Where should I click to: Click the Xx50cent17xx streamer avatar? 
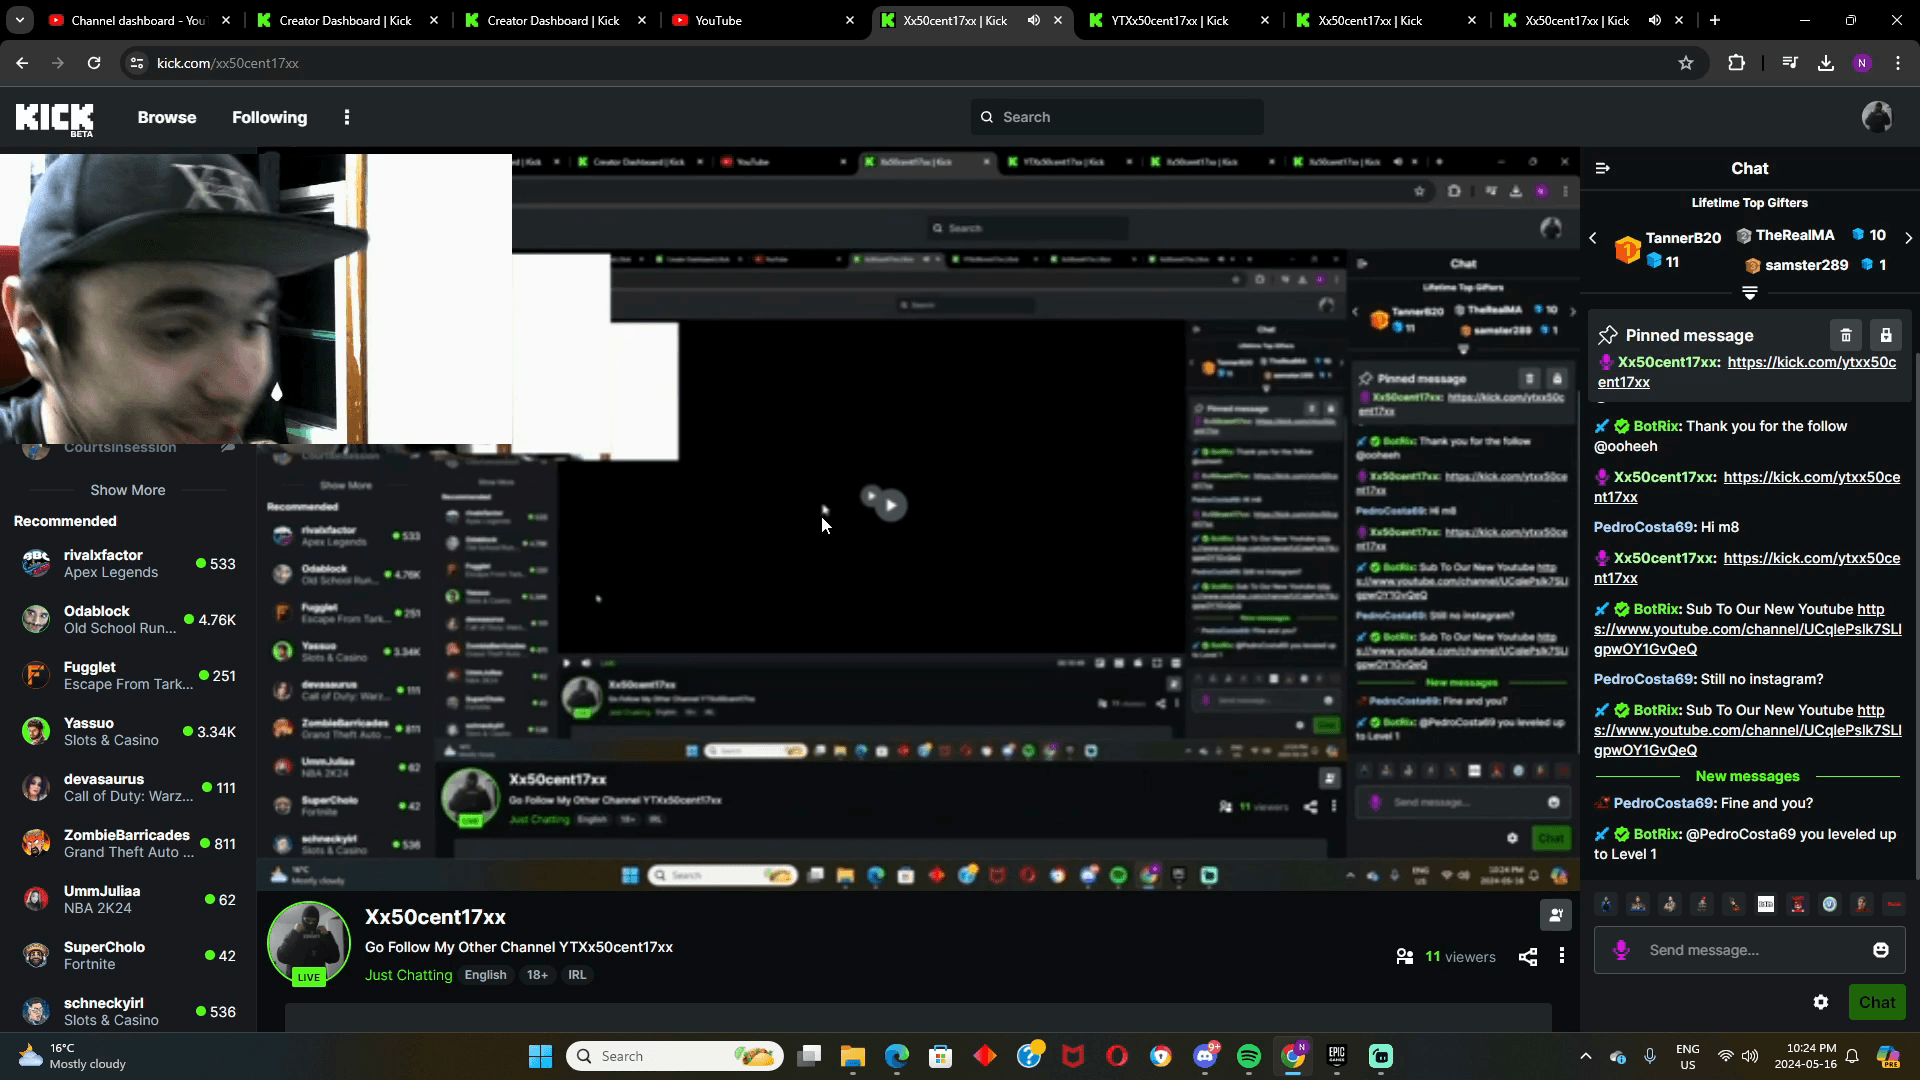click(309, 943)
